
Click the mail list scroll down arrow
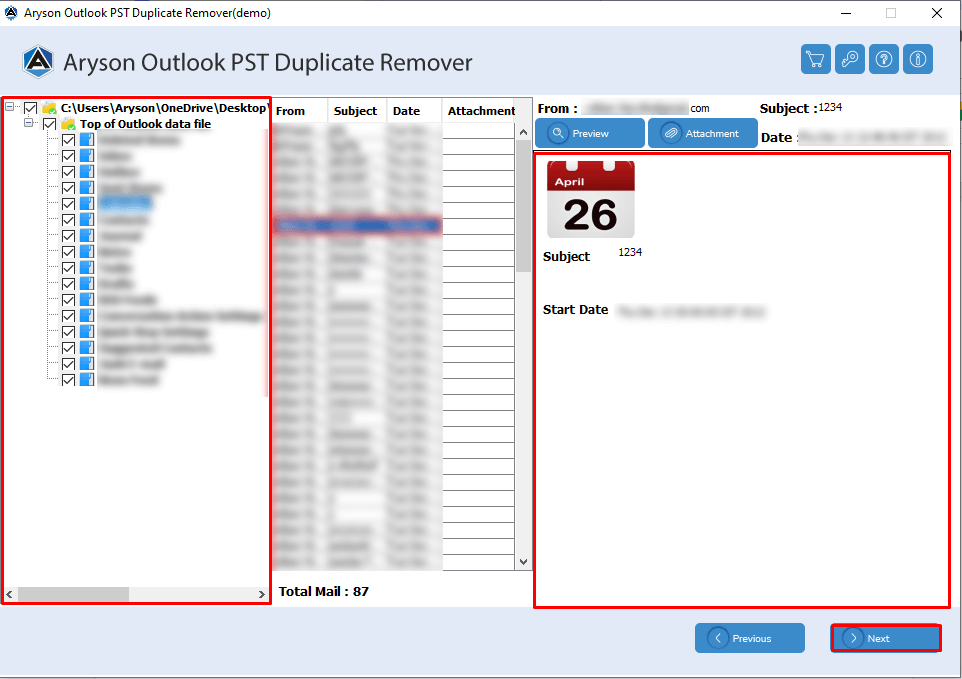pos(523,561)
